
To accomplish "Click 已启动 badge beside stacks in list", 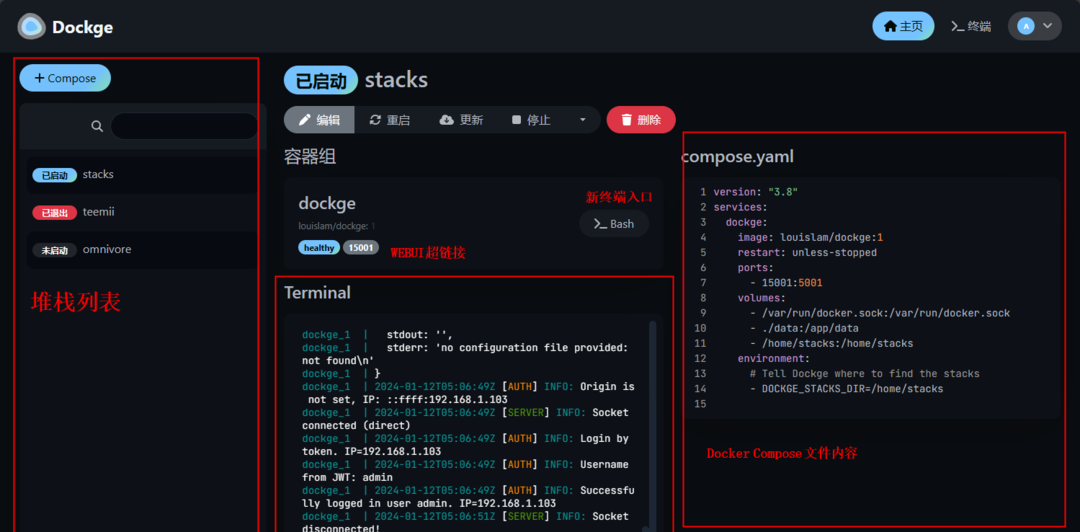I will [54, 176].
